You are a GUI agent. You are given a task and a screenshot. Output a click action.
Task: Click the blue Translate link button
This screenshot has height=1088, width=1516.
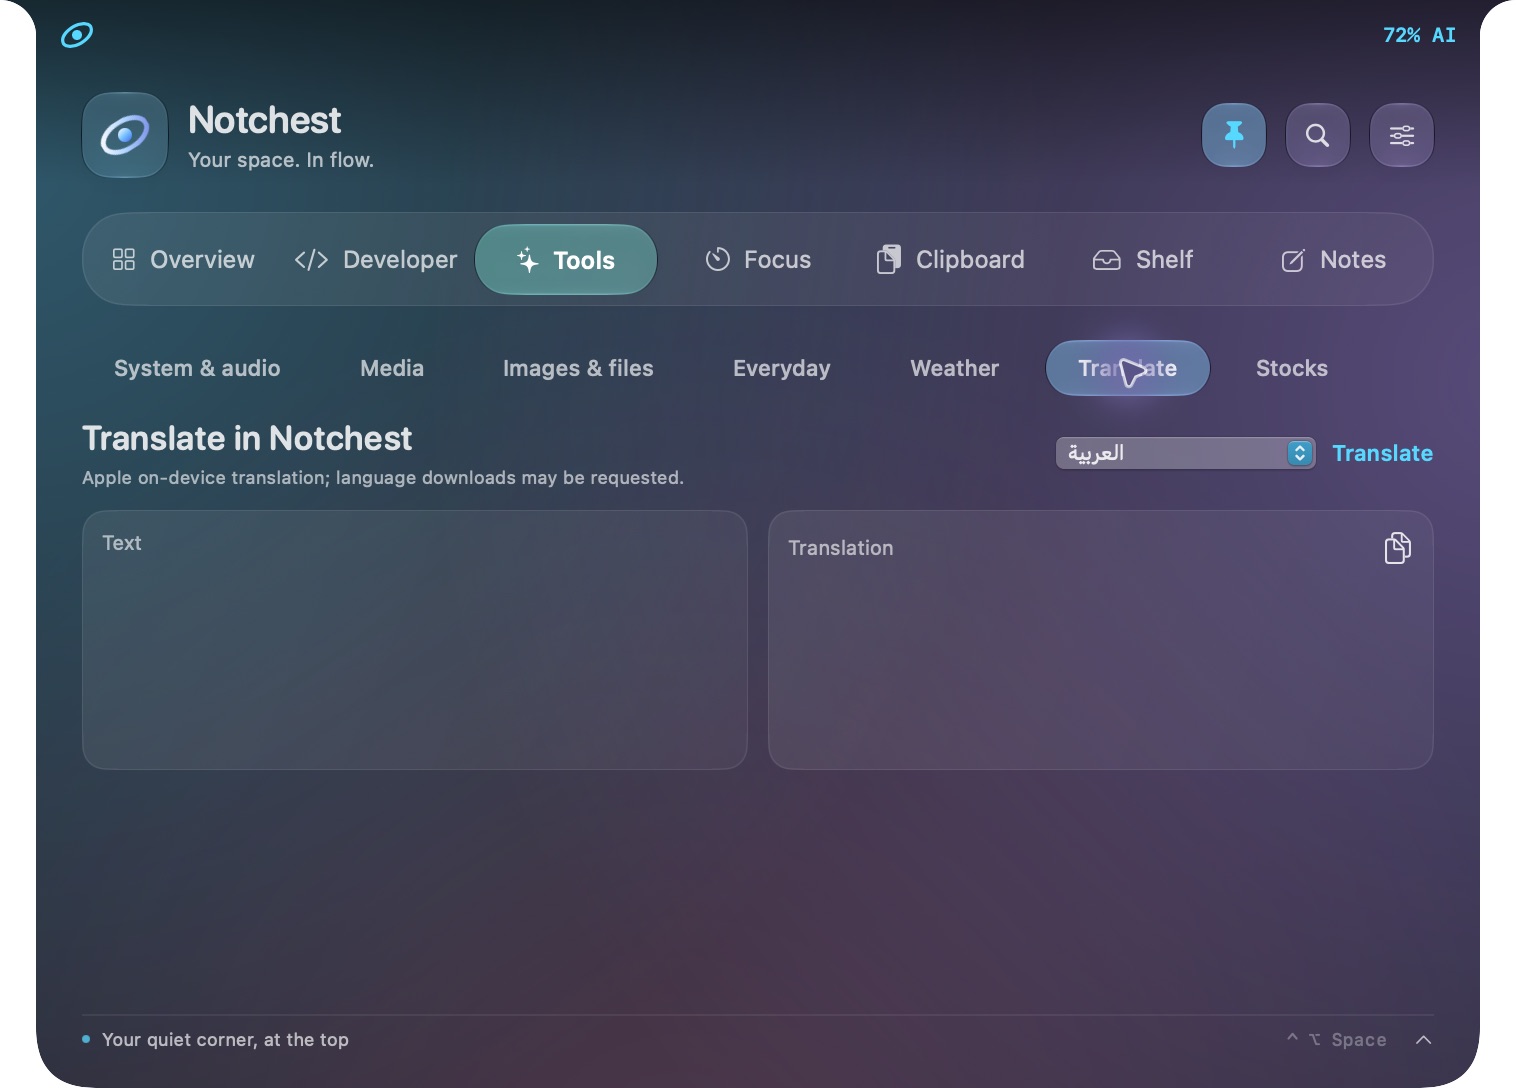pyautogui.click(x=1383, y=453)
